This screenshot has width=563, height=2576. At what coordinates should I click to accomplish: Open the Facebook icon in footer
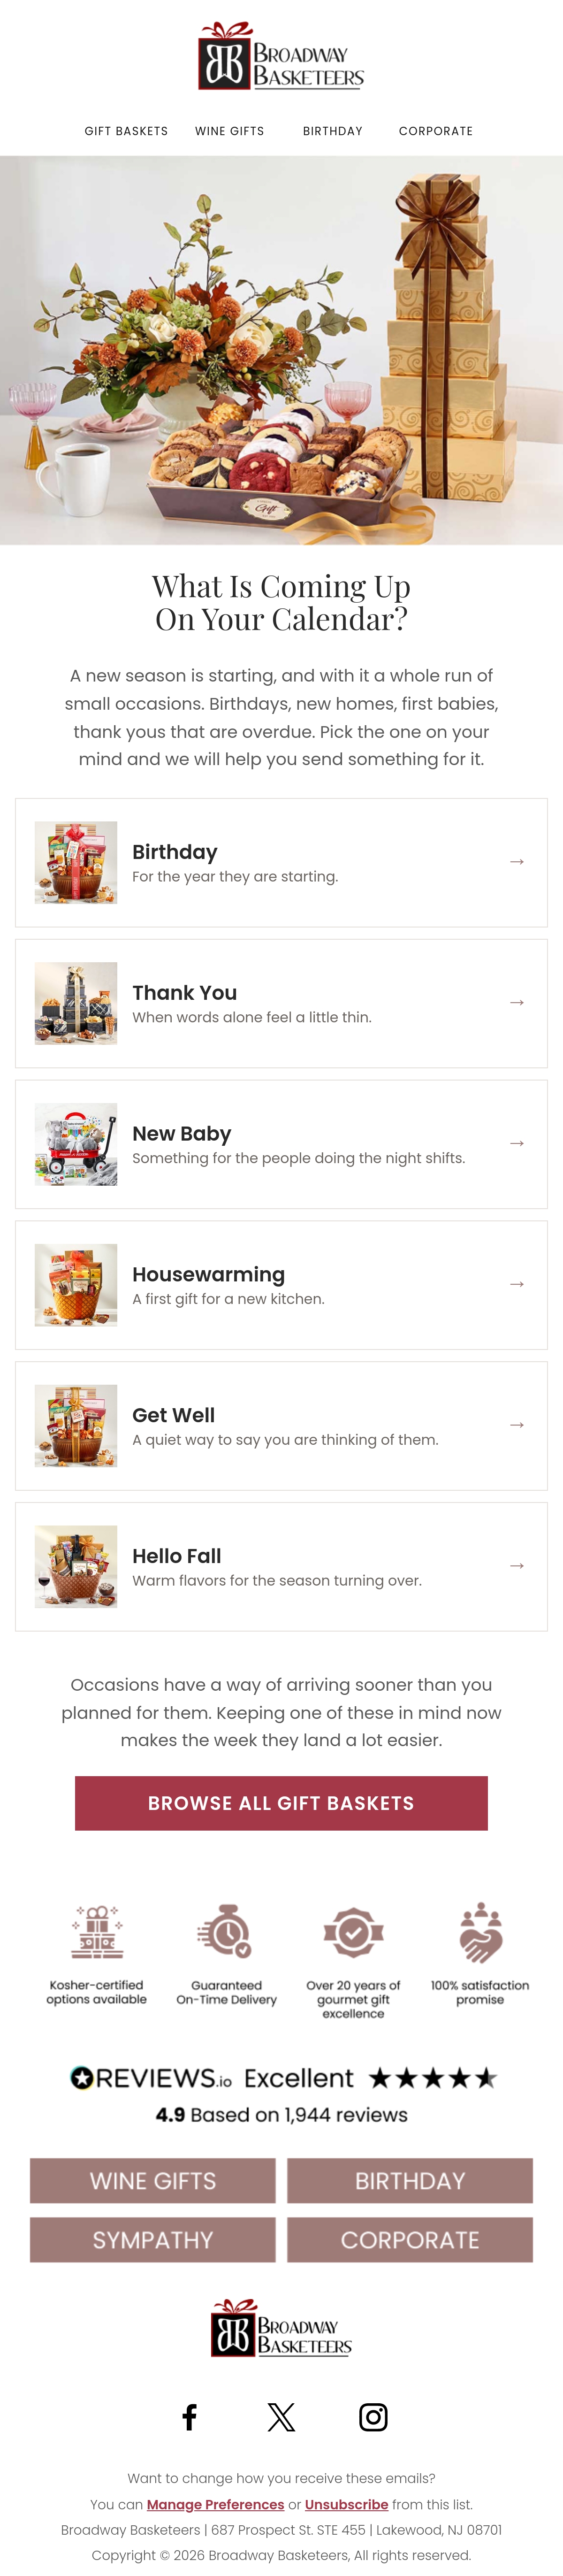(x=189, y=2417)
